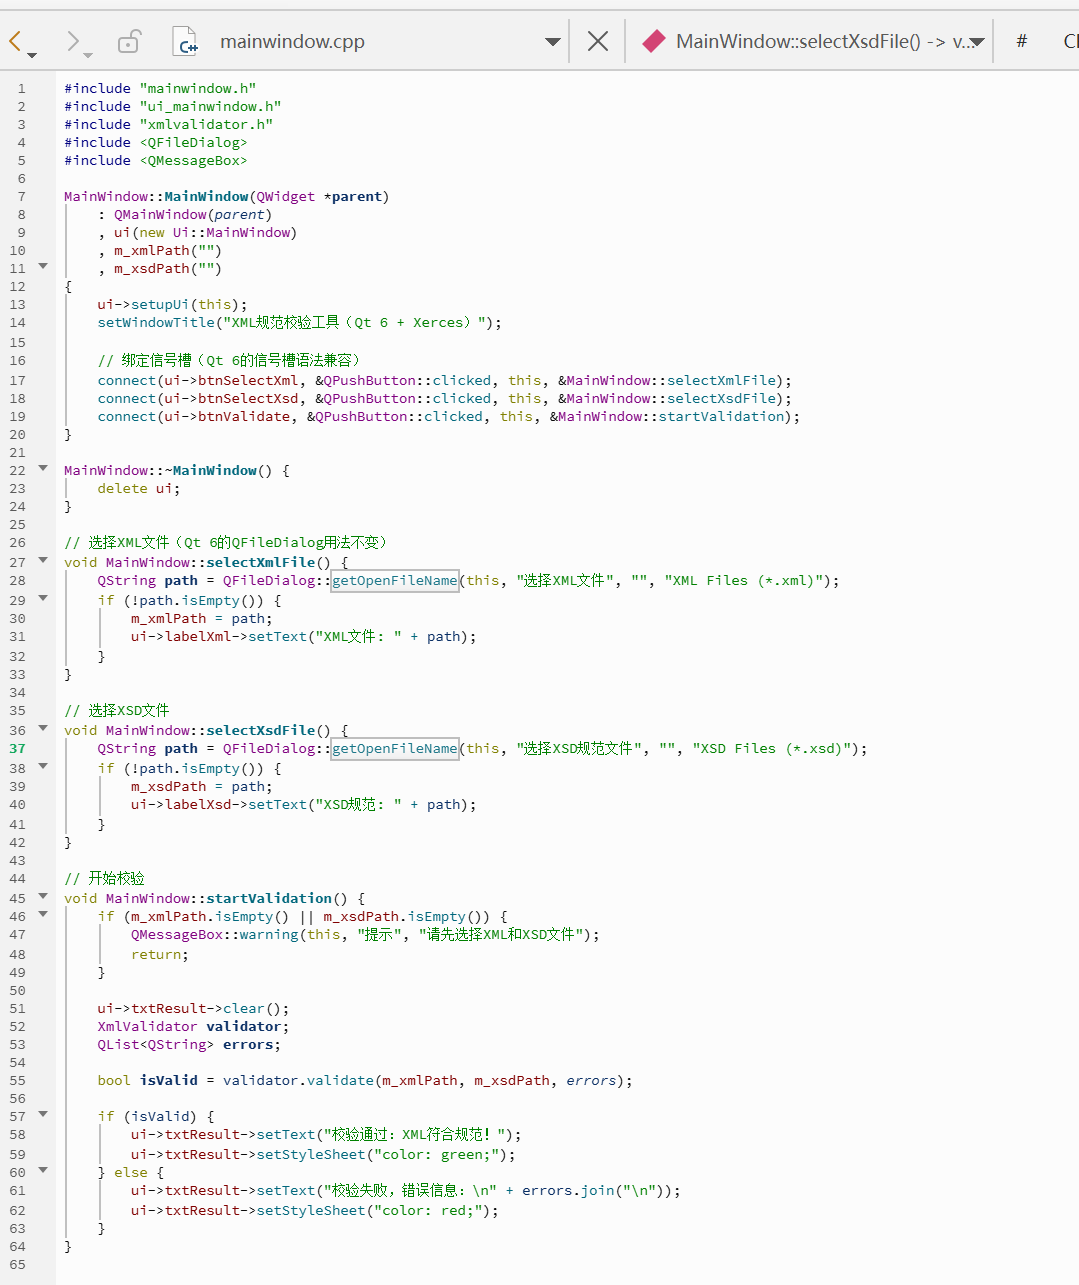
Task: Collapse selectXsdFile fold at line 36
Action: coord(43,728)
